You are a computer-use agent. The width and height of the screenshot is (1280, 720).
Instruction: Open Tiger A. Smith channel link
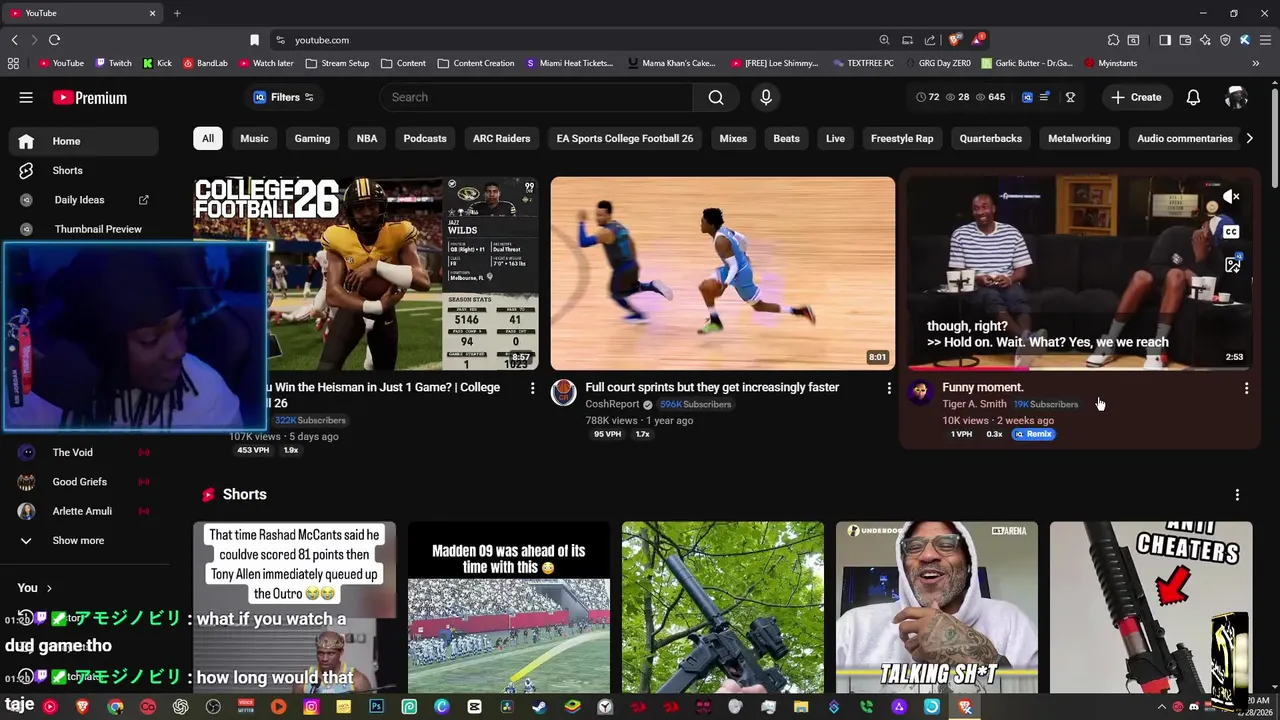pos(974,404)
